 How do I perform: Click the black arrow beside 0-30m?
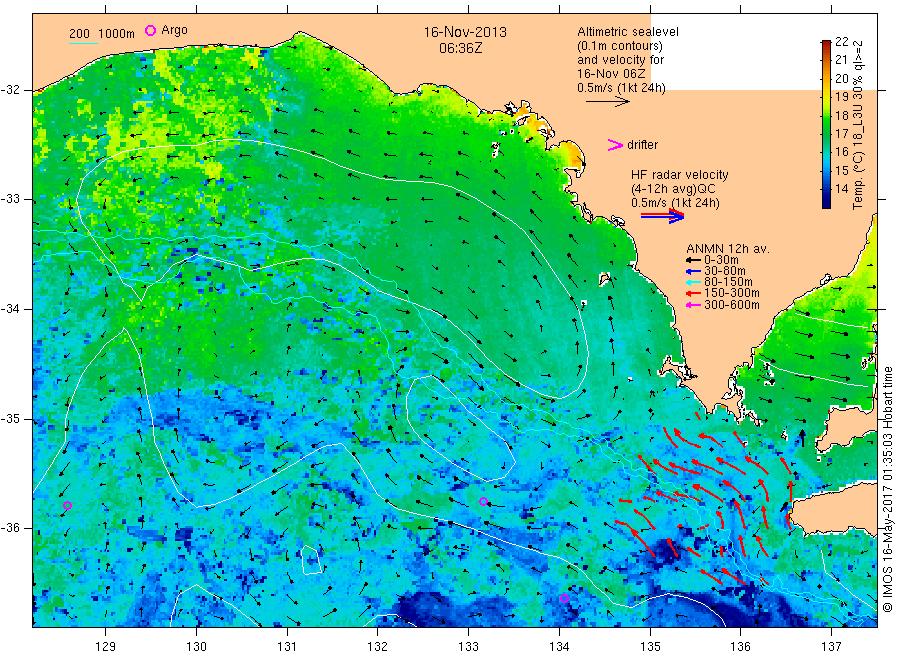click(693, 261)
